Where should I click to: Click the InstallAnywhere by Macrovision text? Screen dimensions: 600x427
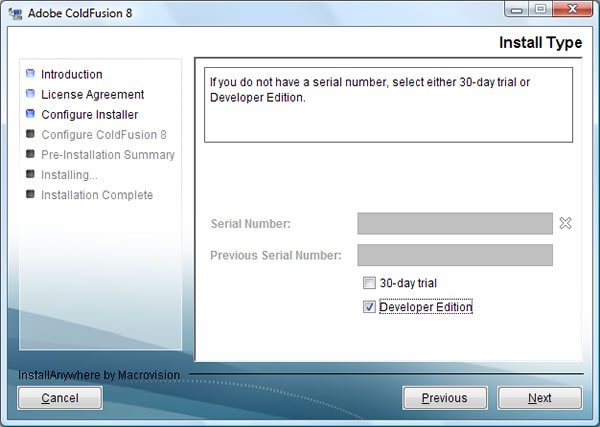[x=99, y=375]
